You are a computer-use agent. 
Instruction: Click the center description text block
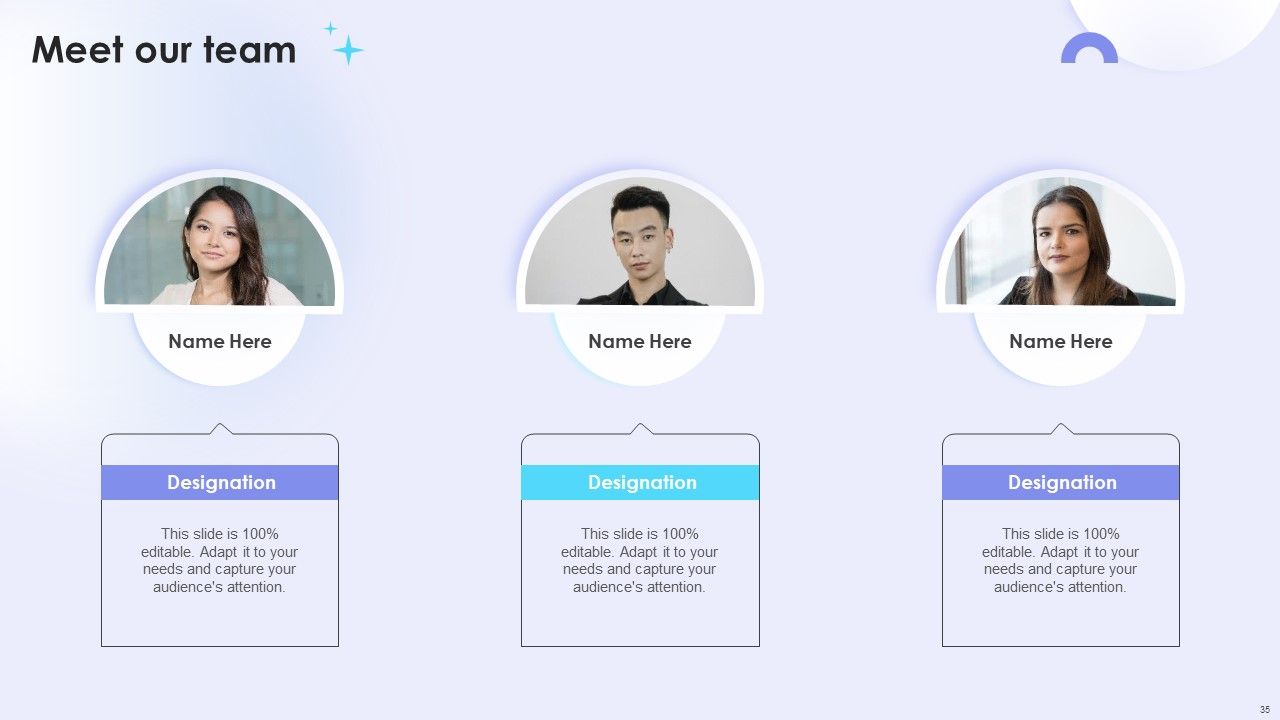(640, 560)
